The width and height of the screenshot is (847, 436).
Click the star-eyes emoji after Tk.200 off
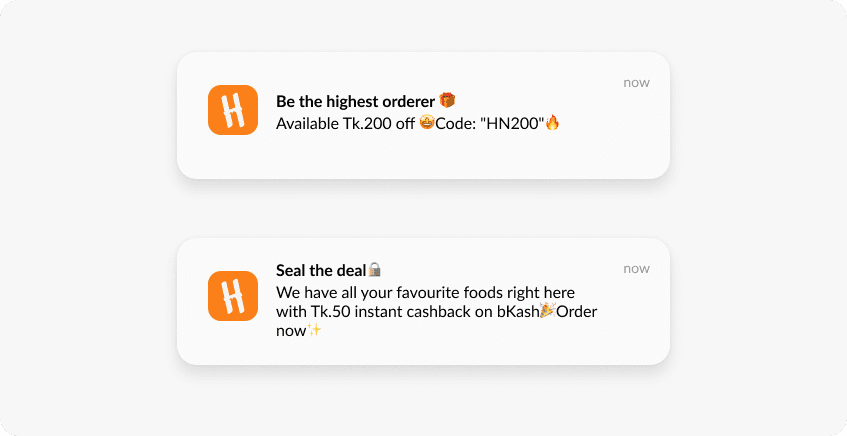[427, 123]
